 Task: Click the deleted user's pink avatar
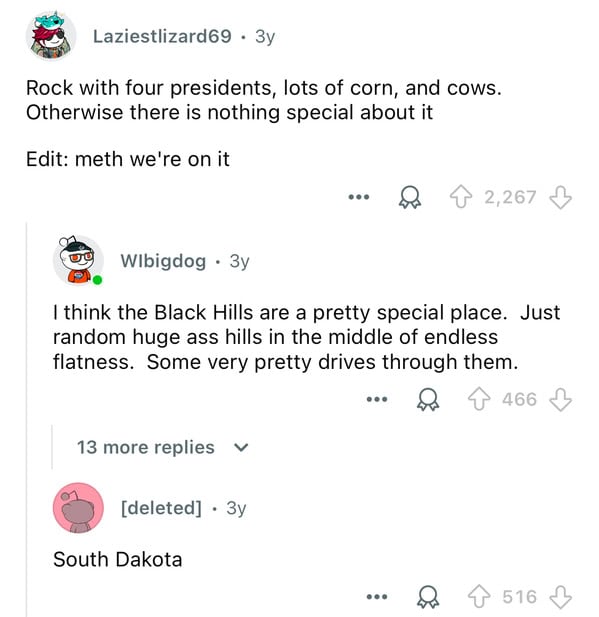click(78, 508)
